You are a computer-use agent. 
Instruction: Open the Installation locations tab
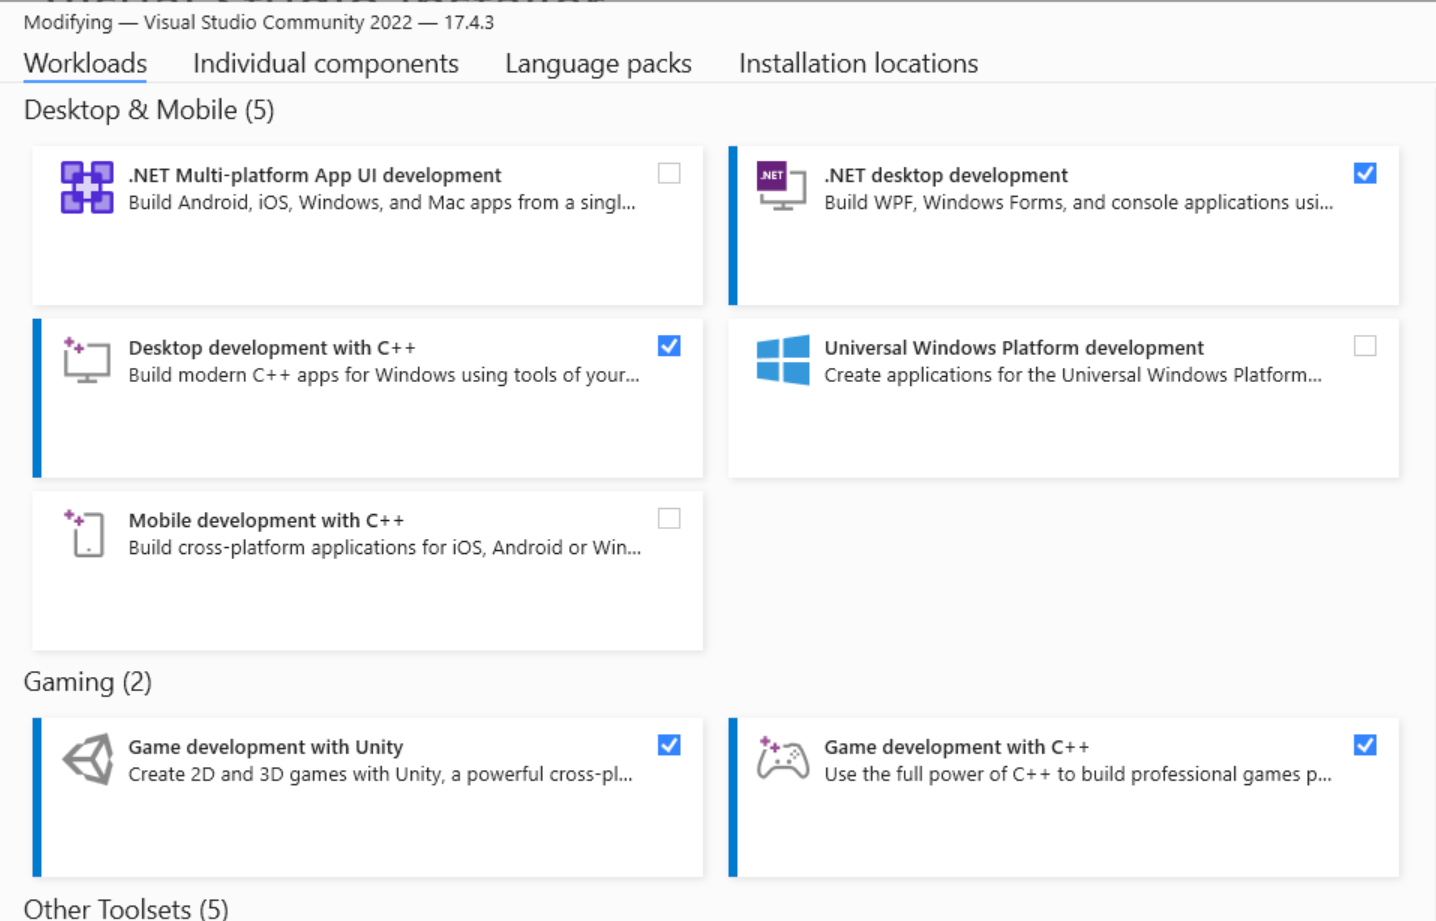click(858, 63)
